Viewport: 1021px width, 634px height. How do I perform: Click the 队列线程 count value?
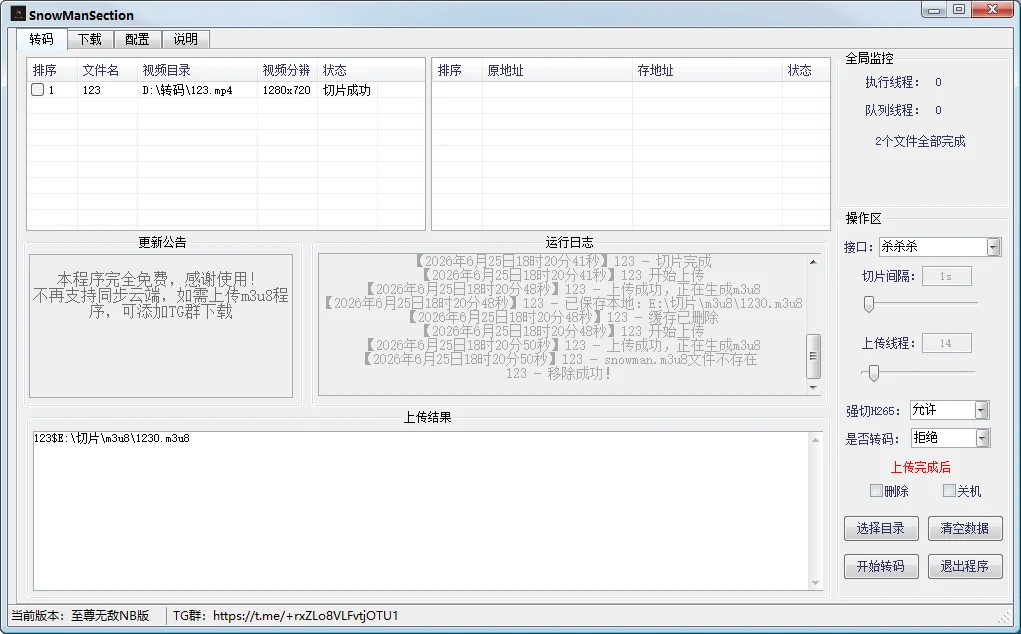click(x=938, y=110)
